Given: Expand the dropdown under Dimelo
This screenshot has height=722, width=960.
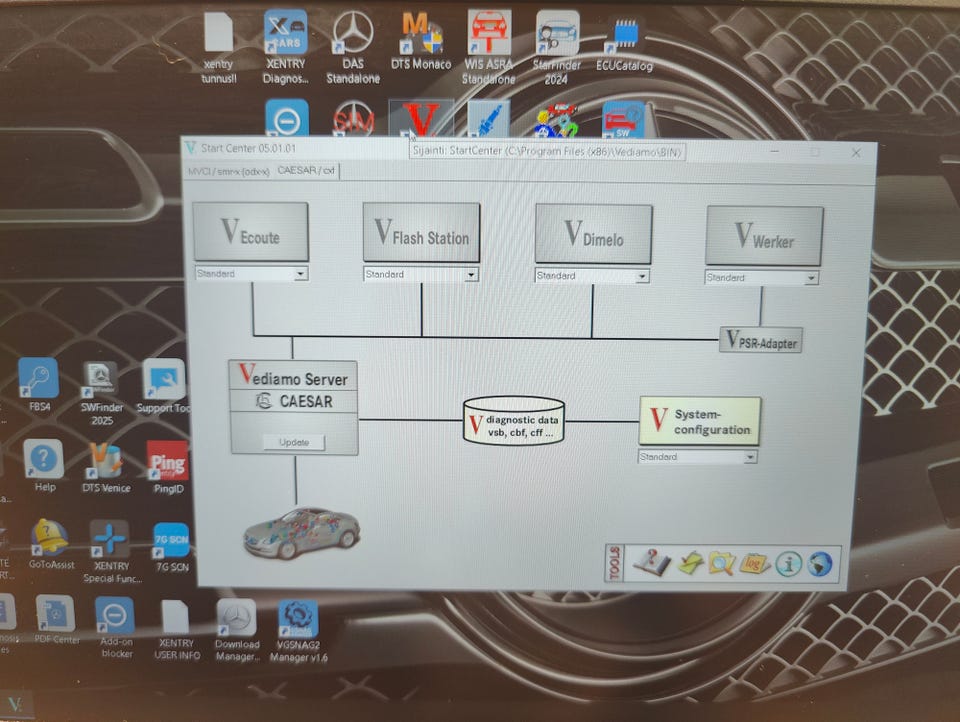Looking at the screenshot, I should point(642,277).
